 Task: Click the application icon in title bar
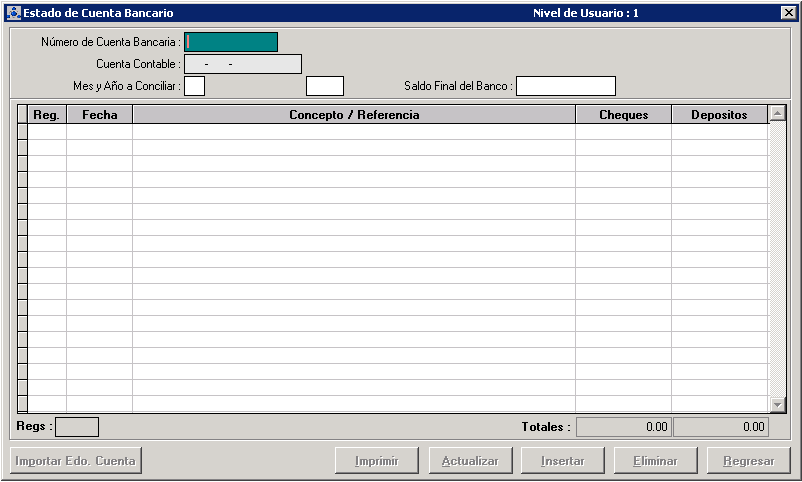pos(13,13)
